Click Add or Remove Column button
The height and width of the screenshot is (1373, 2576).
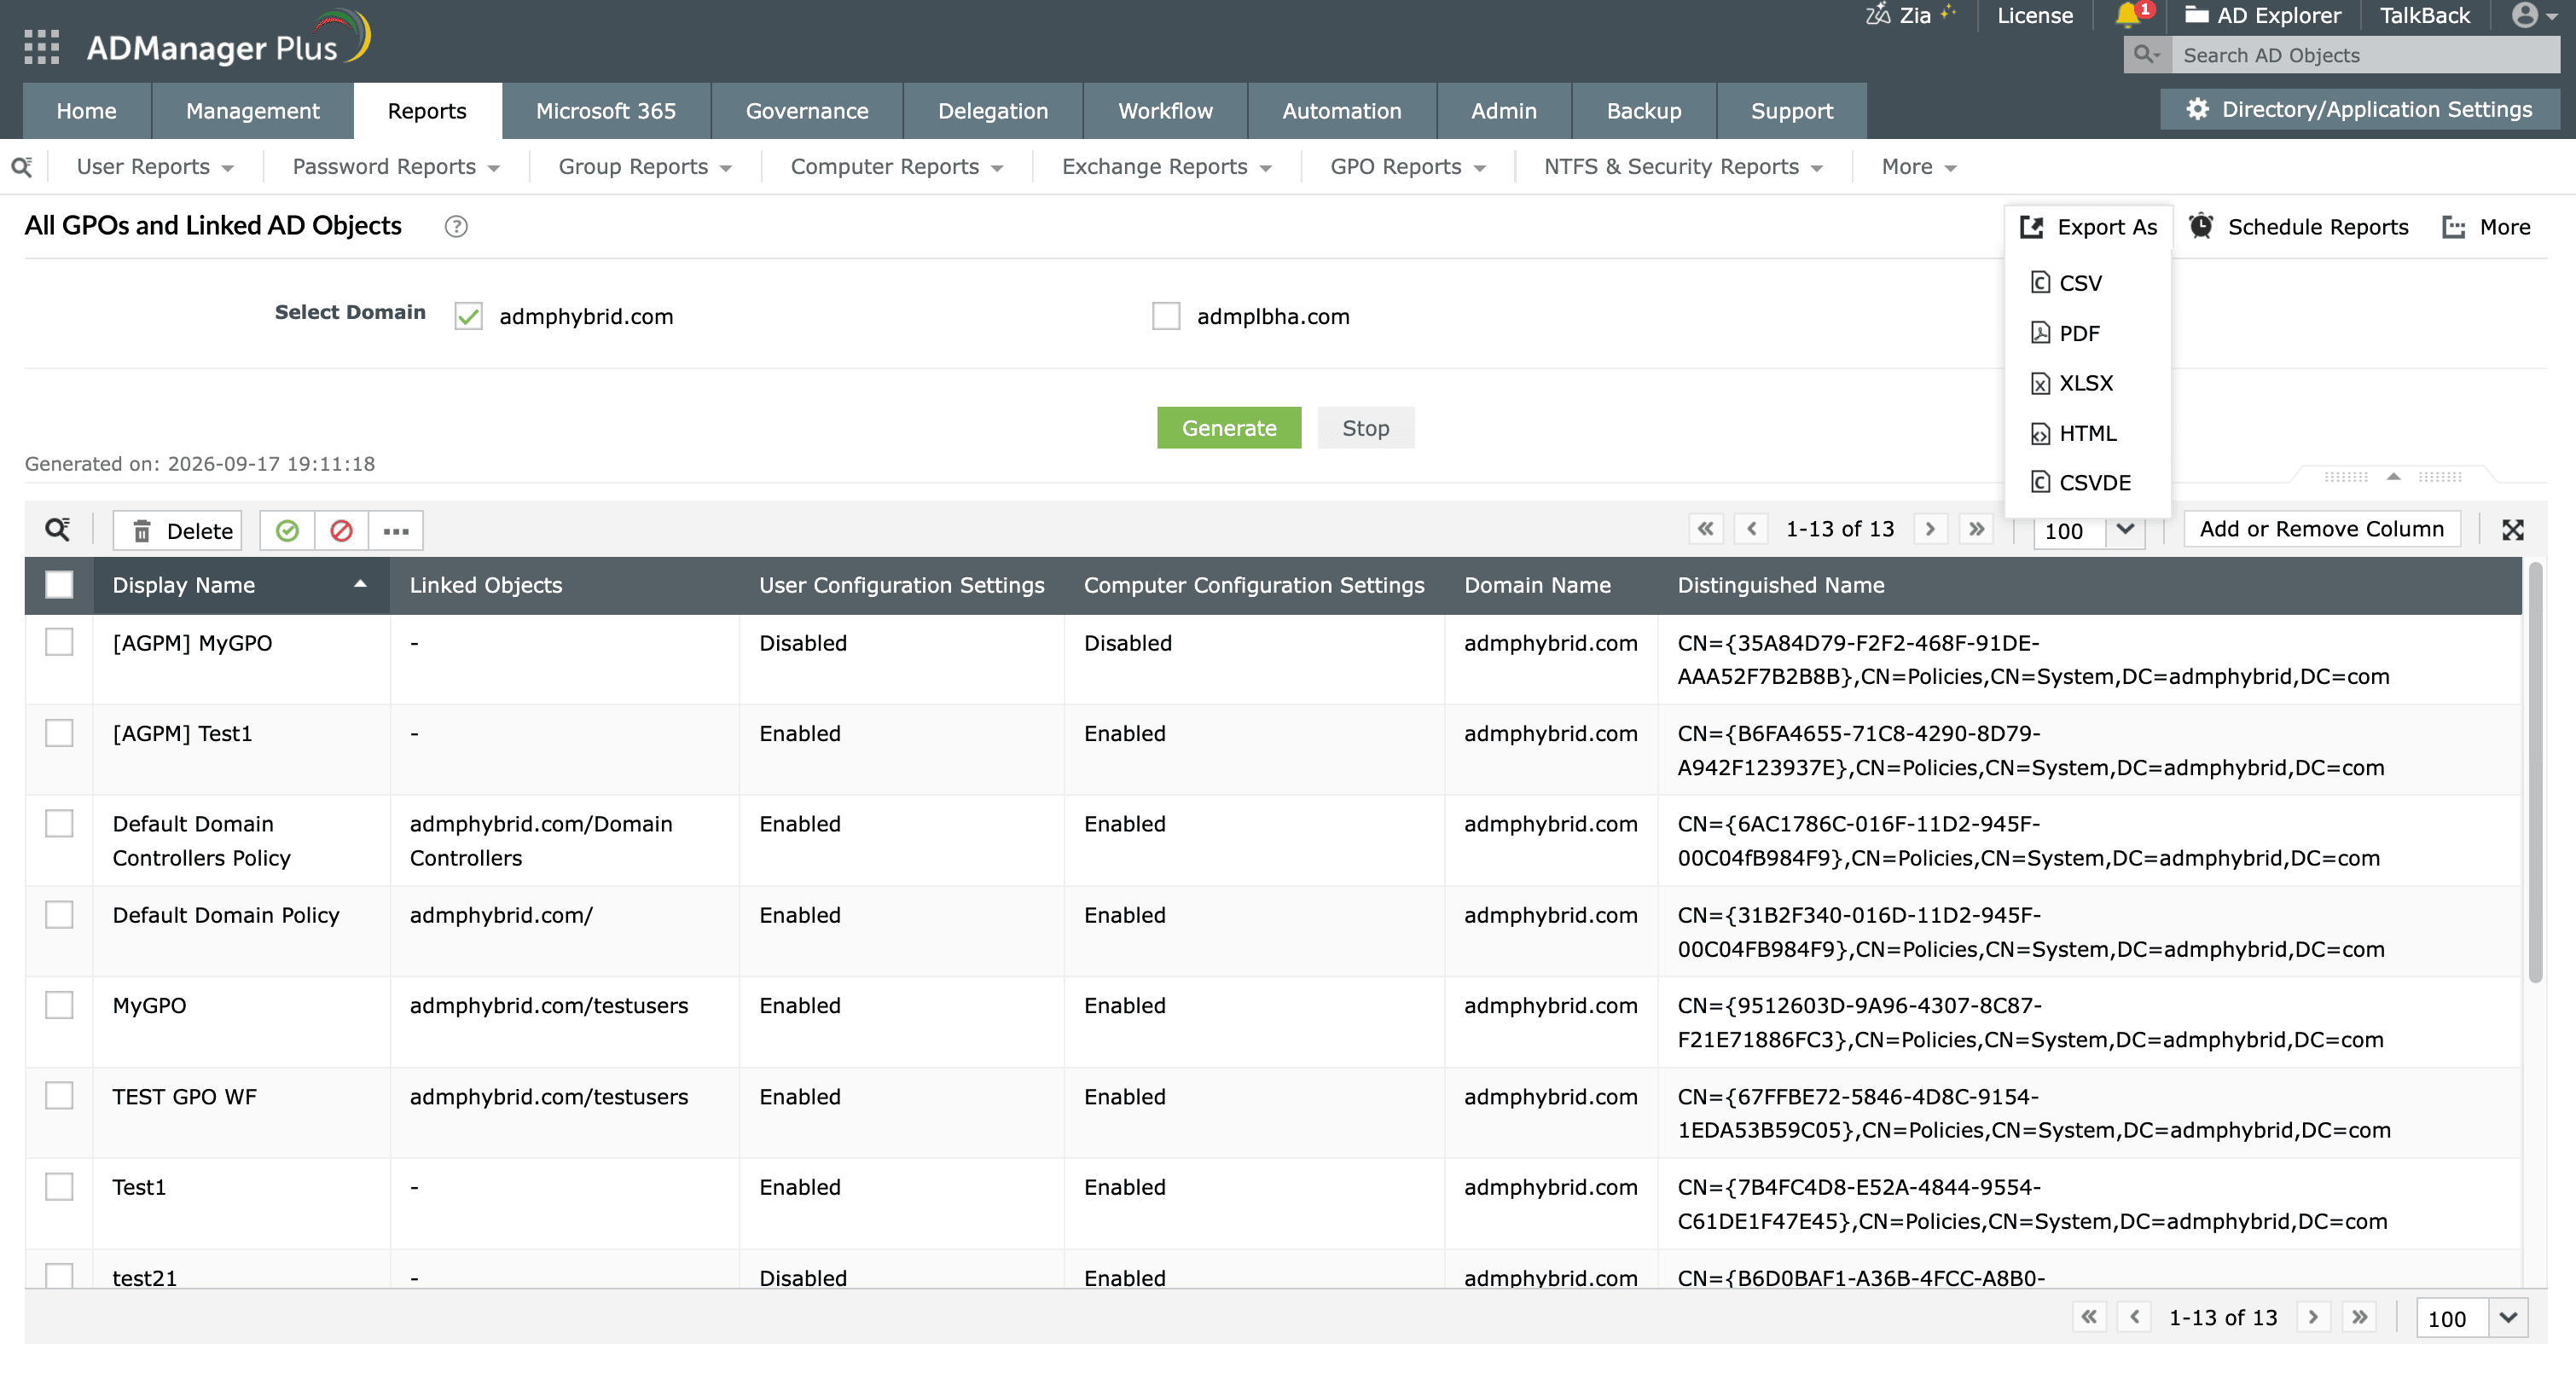(x=2321, y=529)
